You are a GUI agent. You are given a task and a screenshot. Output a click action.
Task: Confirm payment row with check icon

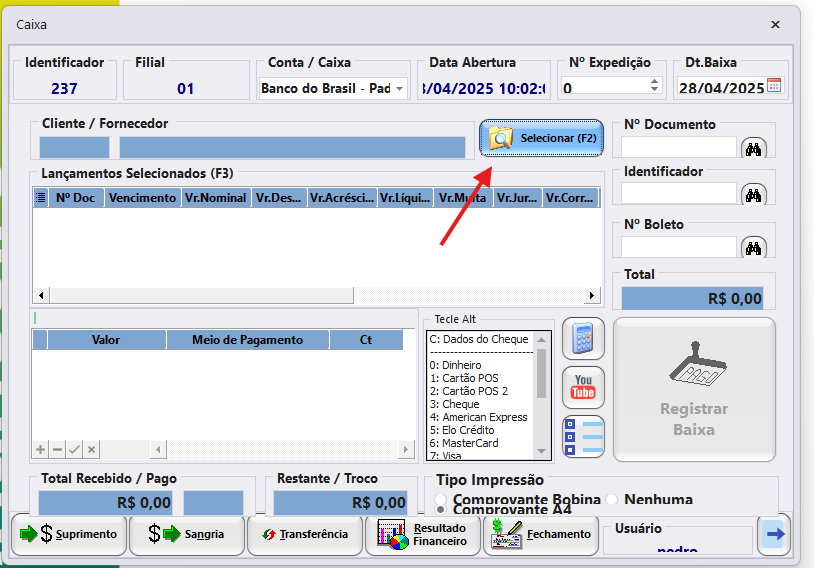tap(74, 449)
